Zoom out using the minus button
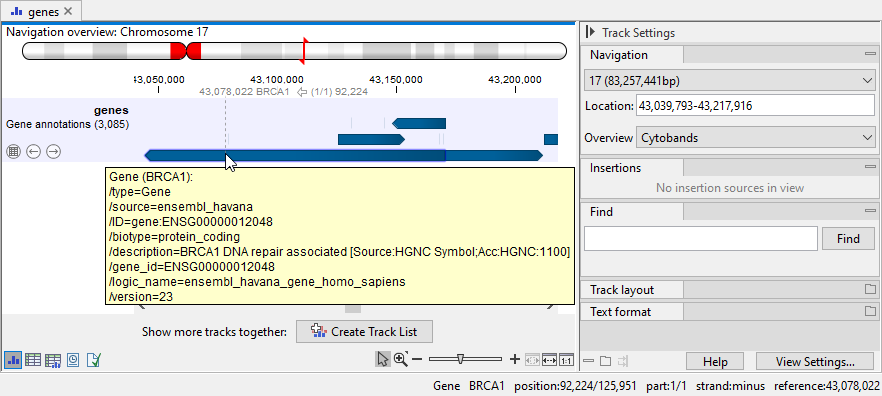The width and height of the screenshot is (882, 396). point(417,359)
